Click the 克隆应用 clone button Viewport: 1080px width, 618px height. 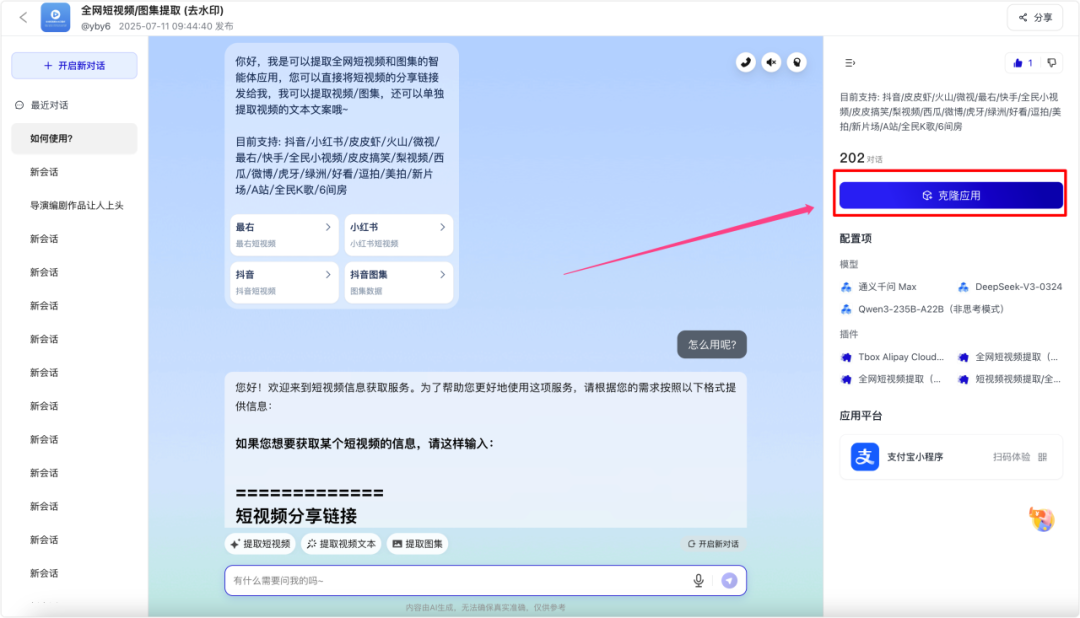coord(951,196)
